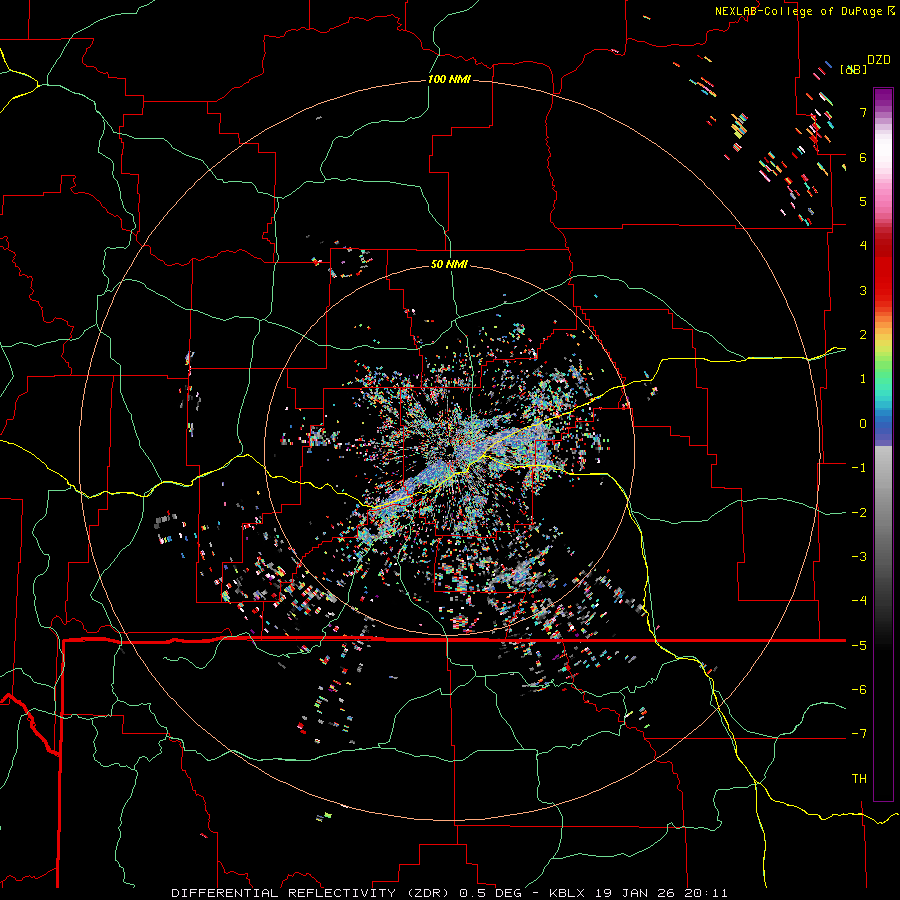Click the -5 value on the dB scale
This screenshot has height=900, width=900.
pyautogui.click(x=859, y=645)
